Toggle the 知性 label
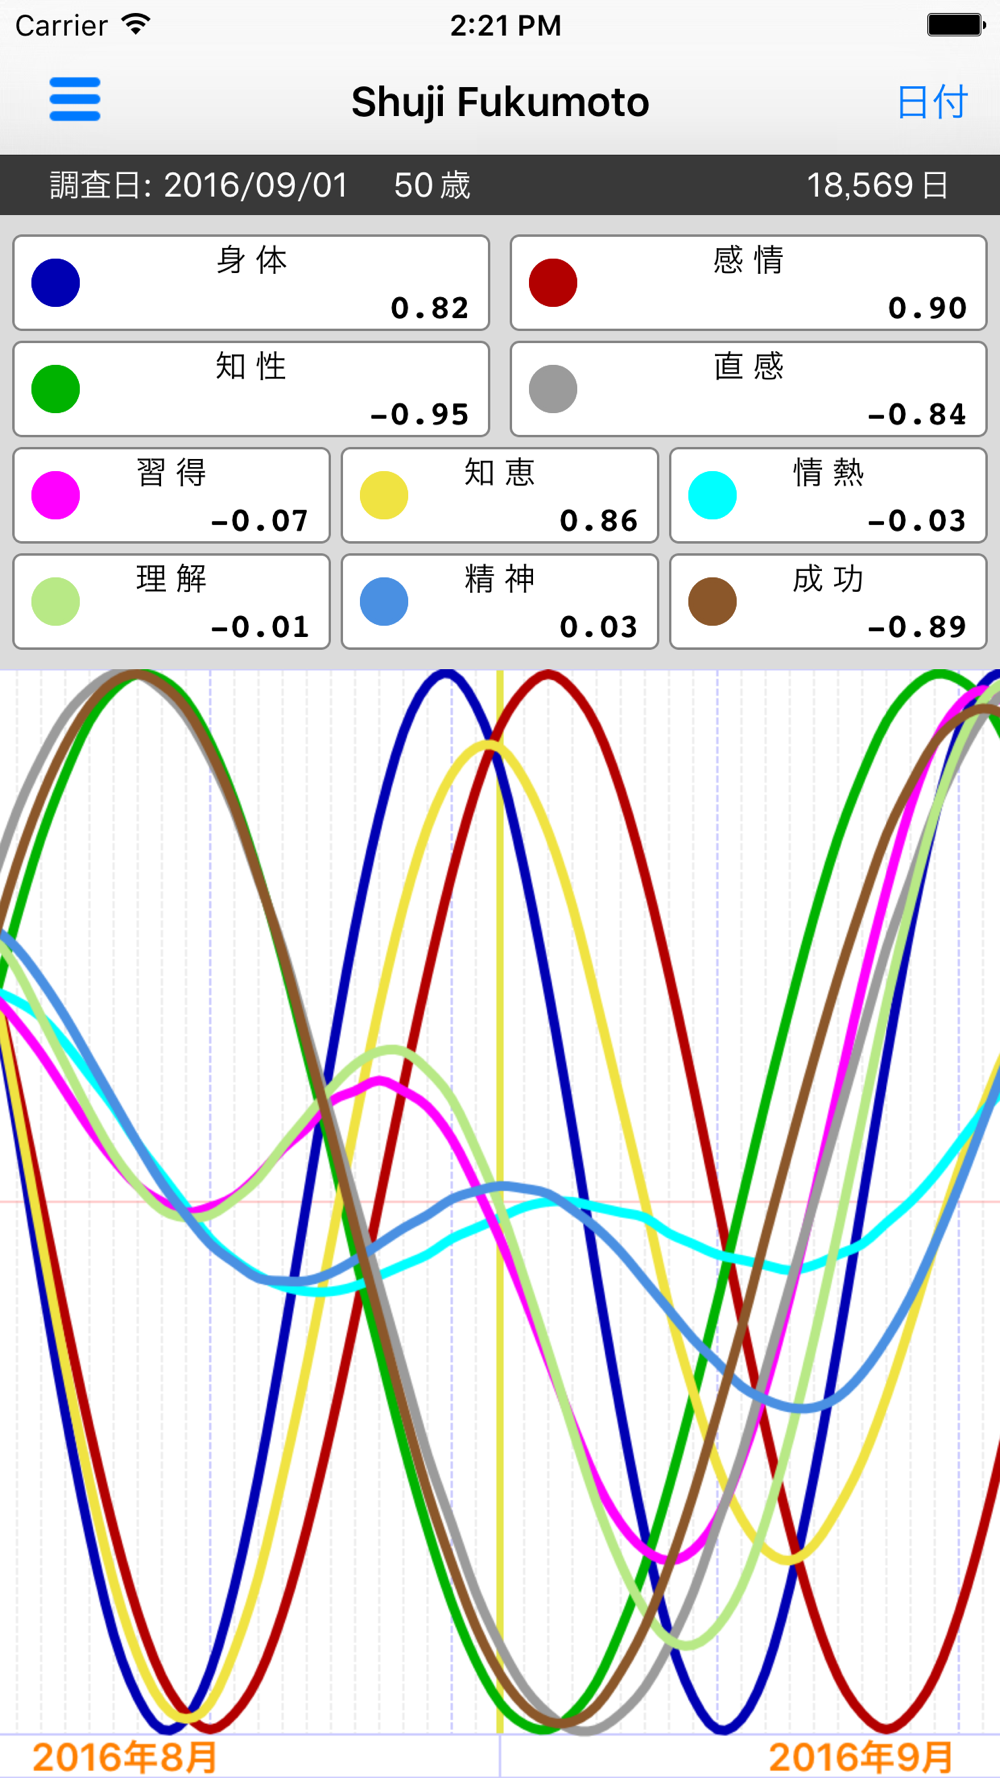This screenshot has height=1778, width=1000. [252, 366]
